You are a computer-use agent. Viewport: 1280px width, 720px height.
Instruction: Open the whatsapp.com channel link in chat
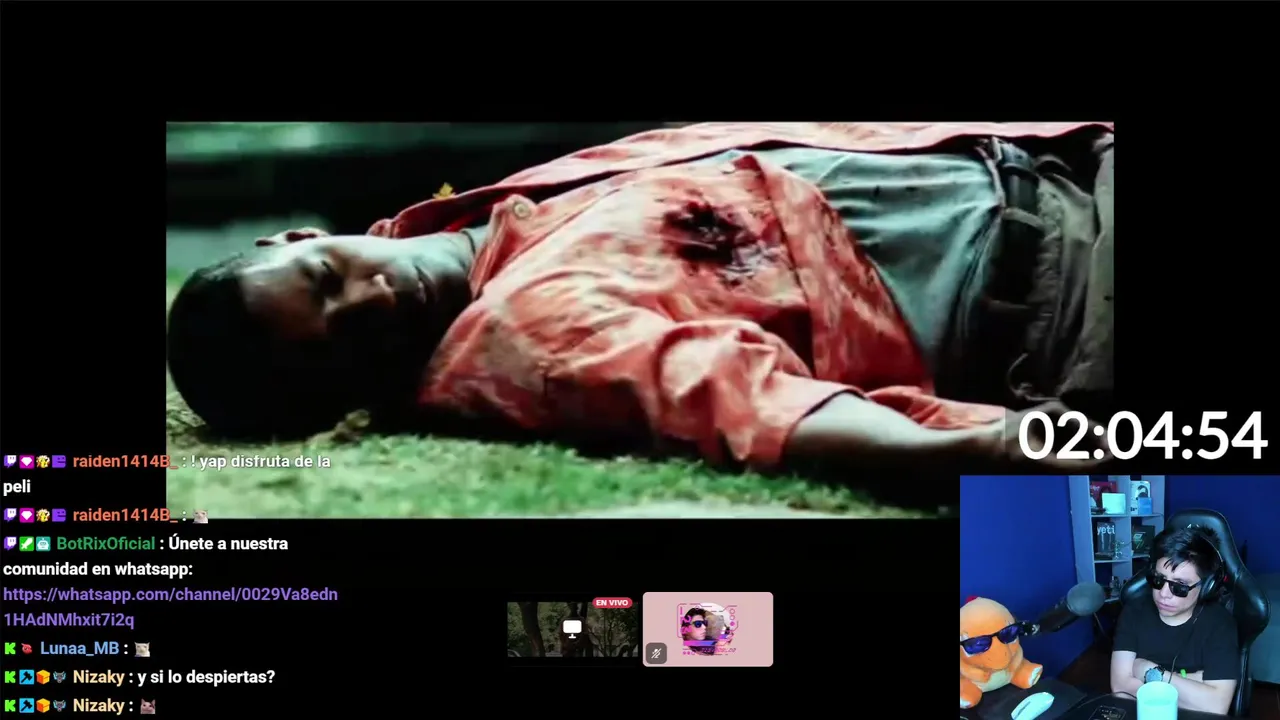pos(170,607)
